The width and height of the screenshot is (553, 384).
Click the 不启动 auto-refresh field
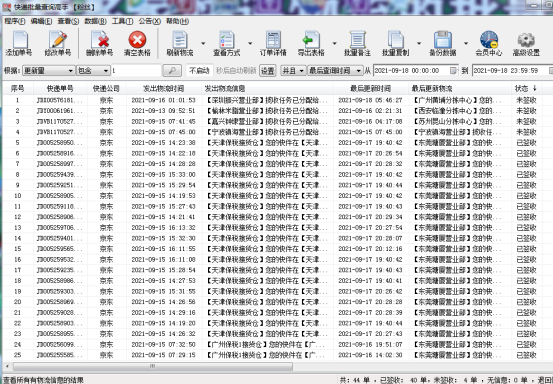pos(199,71)
